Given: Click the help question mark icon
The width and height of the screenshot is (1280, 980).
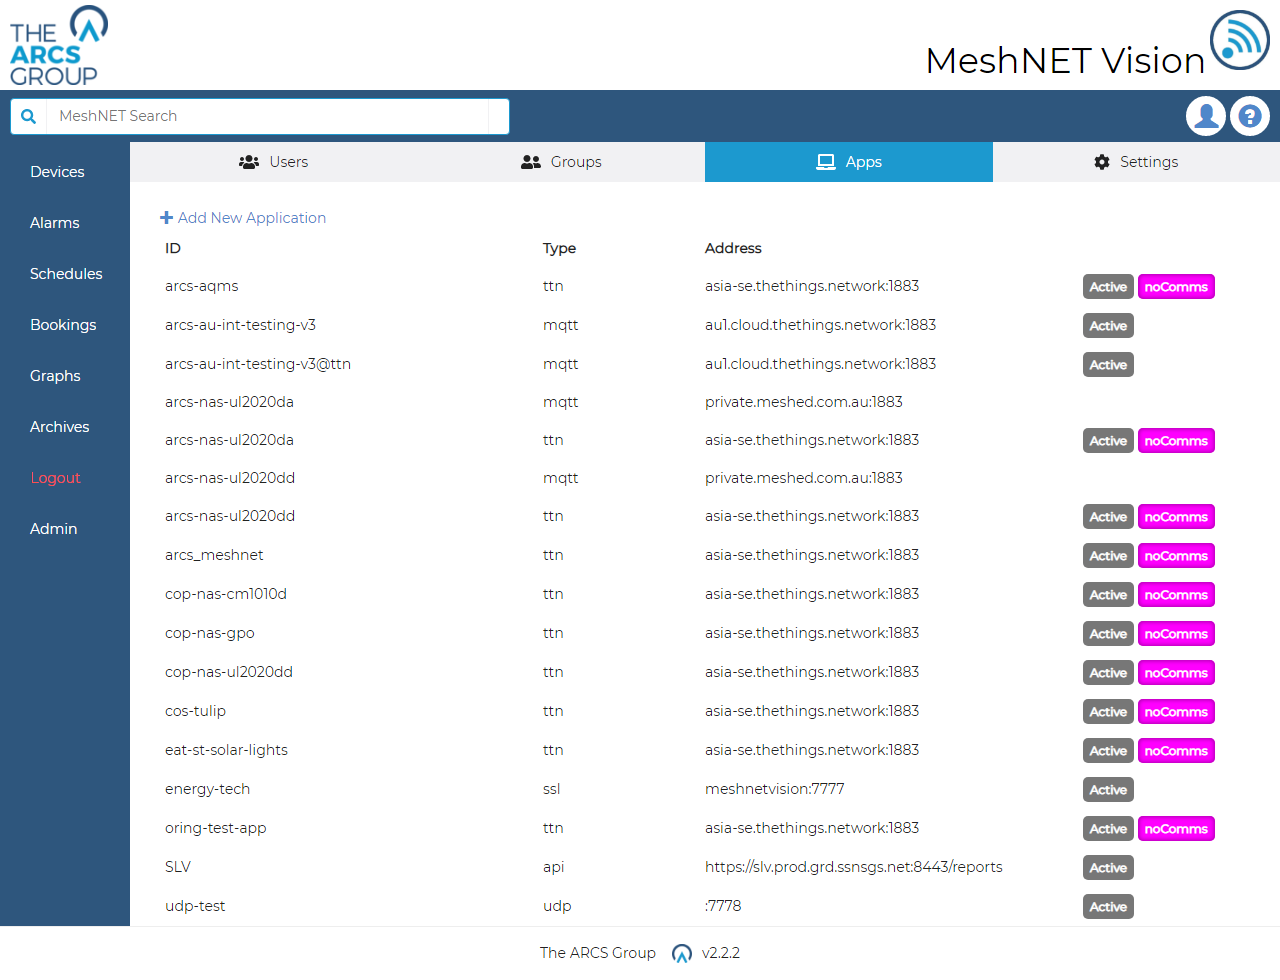Looking at the screenshot, I should click(x=1249, y=116).
